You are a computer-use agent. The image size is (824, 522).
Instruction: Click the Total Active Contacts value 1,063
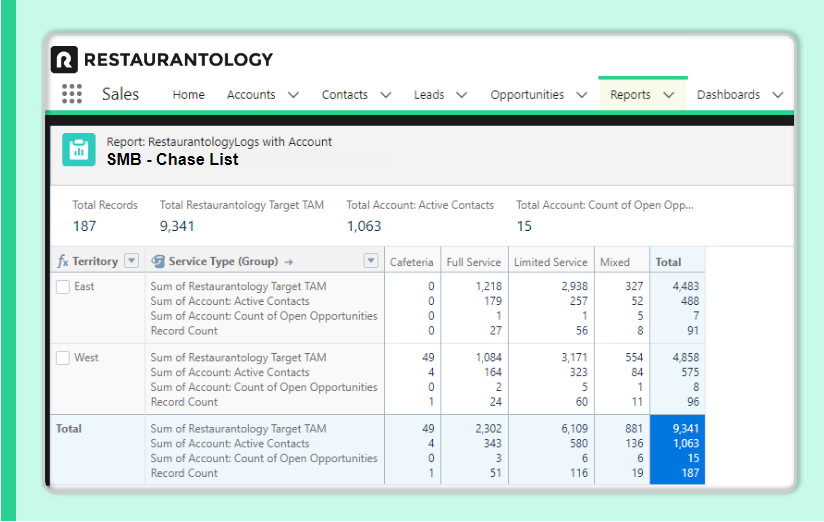(364, 226)
